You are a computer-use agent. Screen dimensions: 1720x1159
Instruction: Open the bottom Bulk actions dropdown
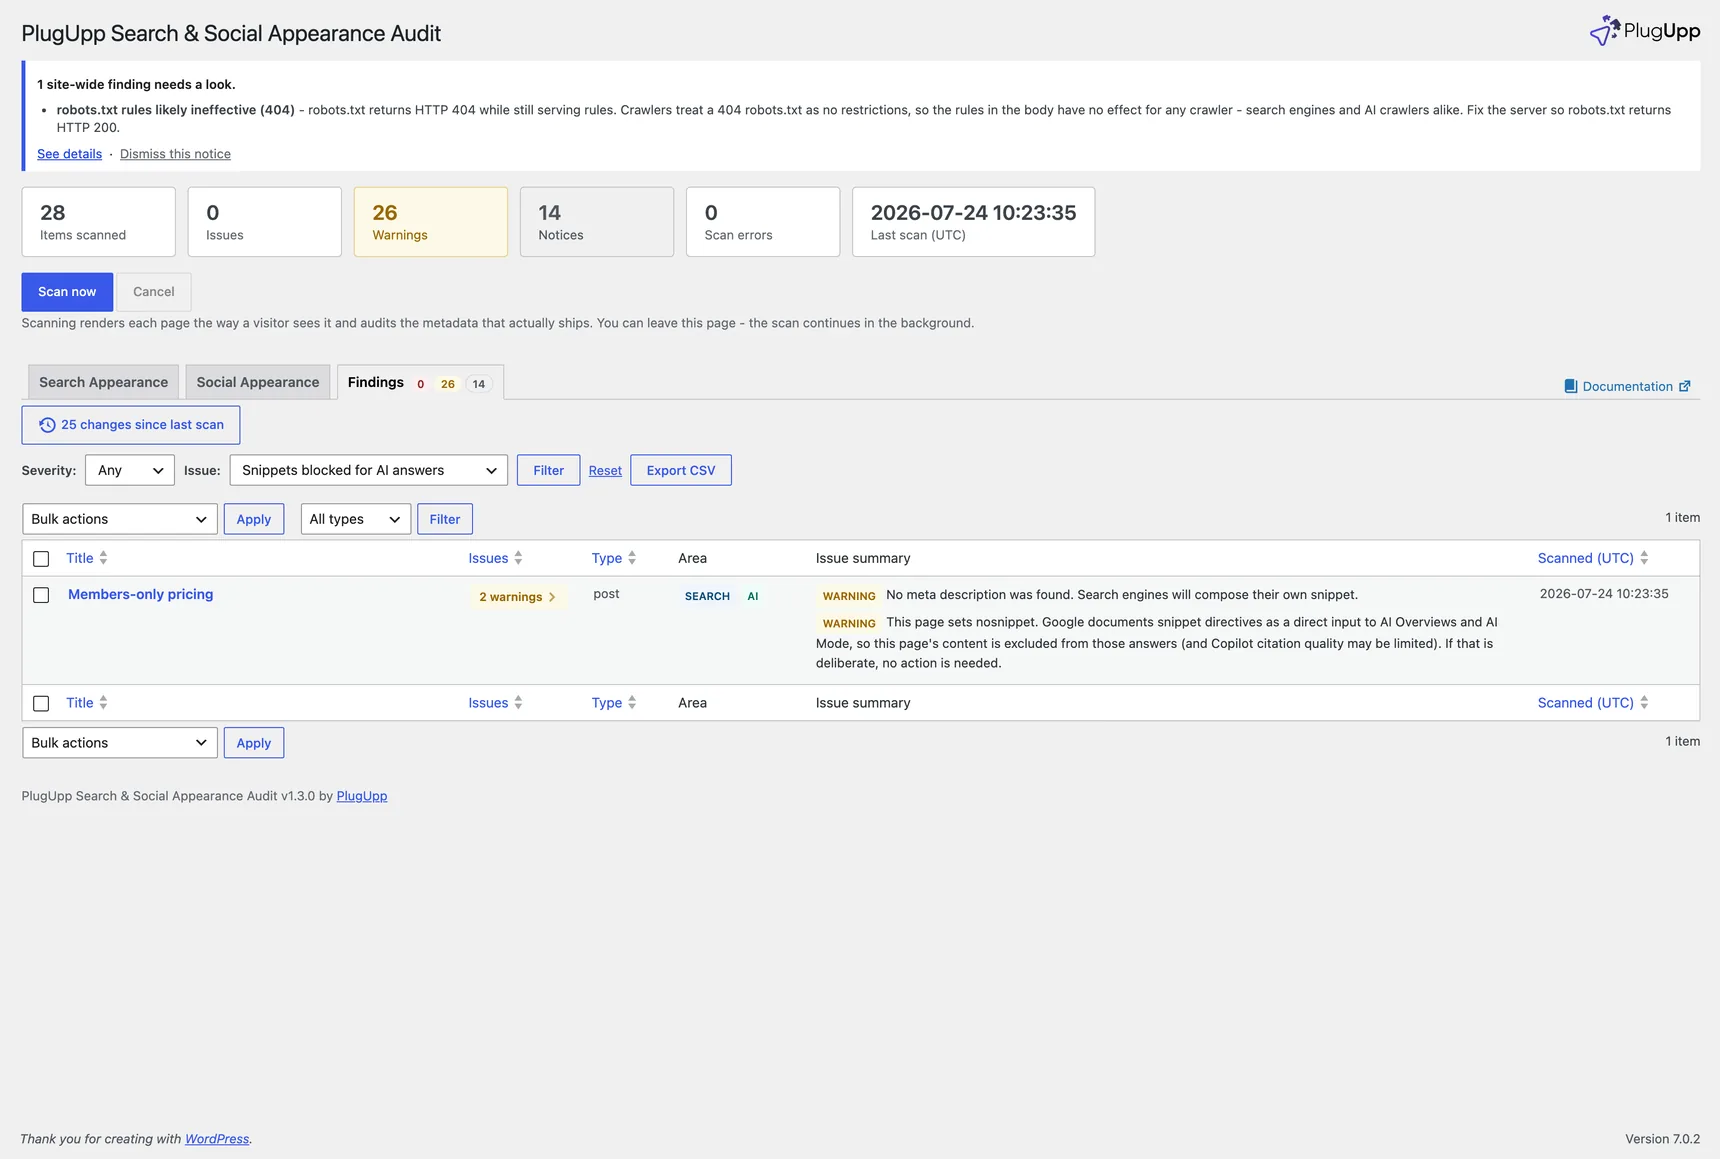[120, 743]
